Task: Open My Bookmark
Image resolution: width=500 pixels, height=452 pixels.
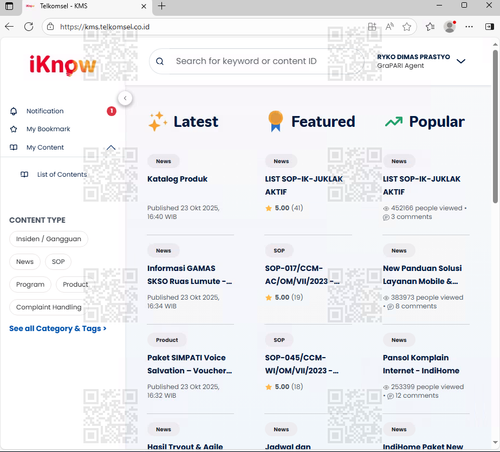Action: pyautogui.click(x=48, y=129)
